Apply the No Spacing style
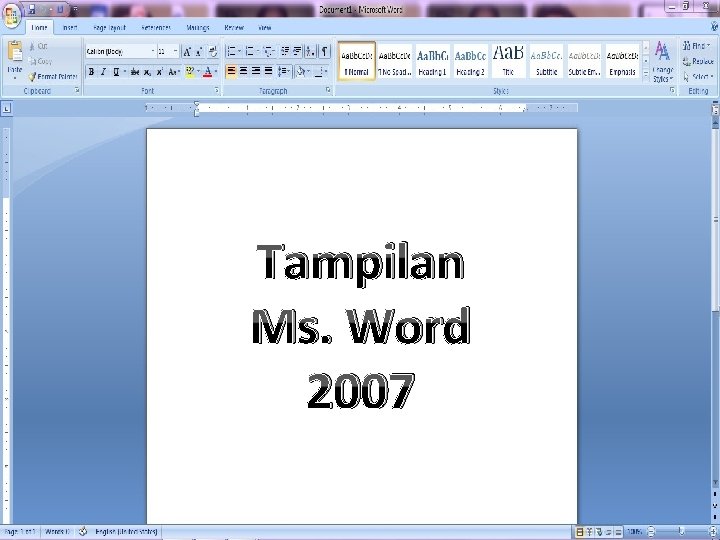Screen dimensions: 720x540 pos(394,61)
